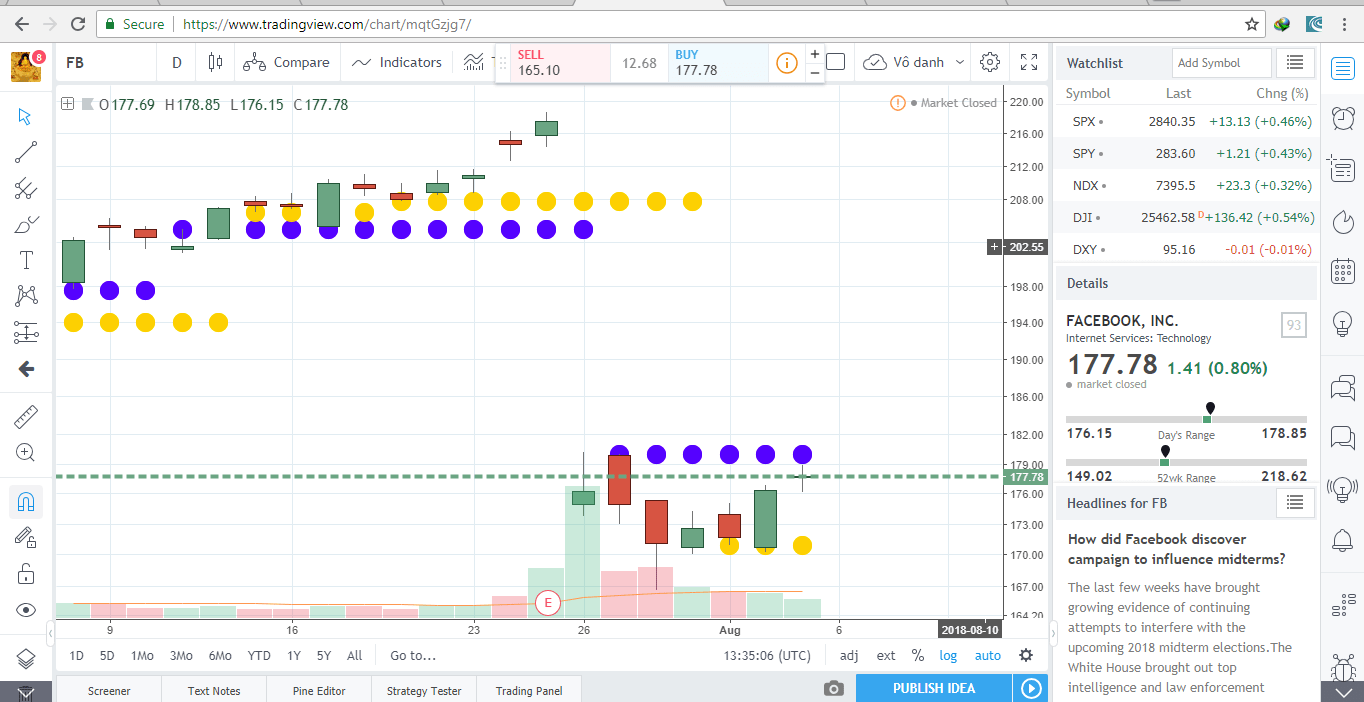The image size is (1364, 702).
Task: Toggle the auto scale
Action: (x=988, y=656)
